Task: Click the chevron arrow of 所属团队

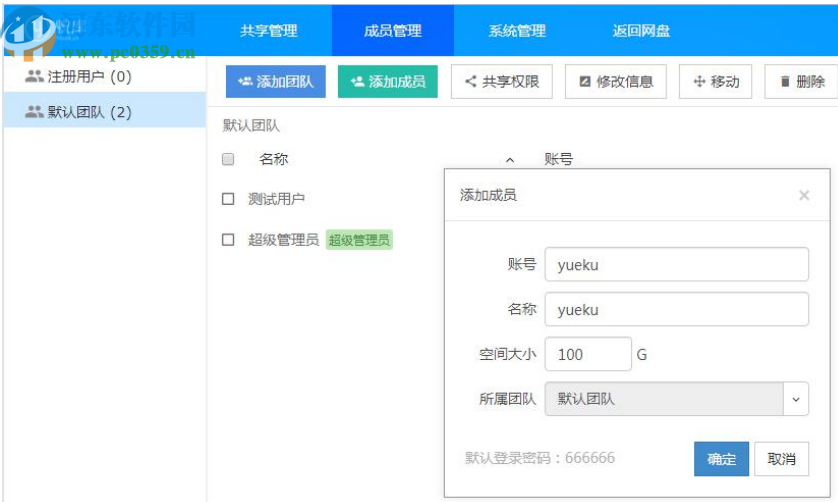Action: pos(796,399)
